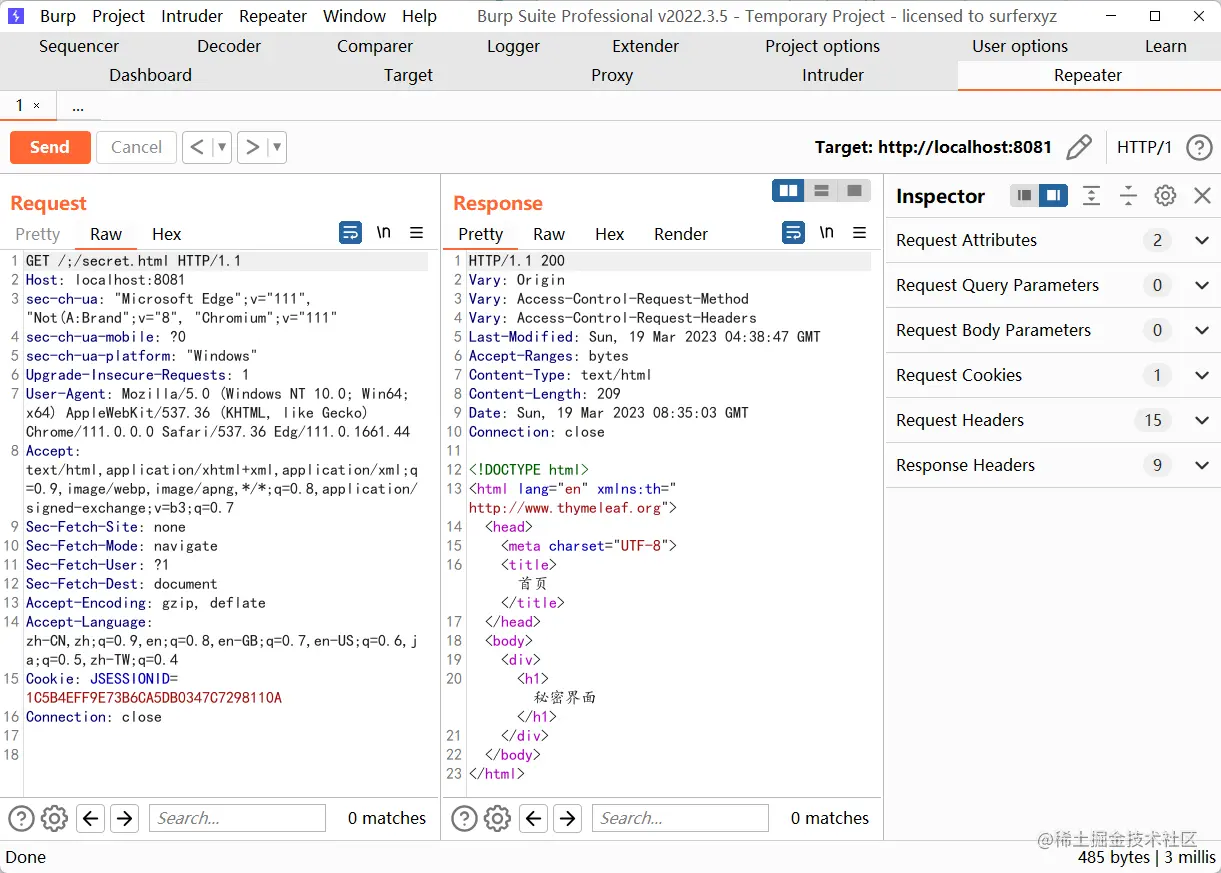This screenshot has height=873, width=1221.
Task: Open HTTP/1 protocol selector
Action: click(1144, 148)
